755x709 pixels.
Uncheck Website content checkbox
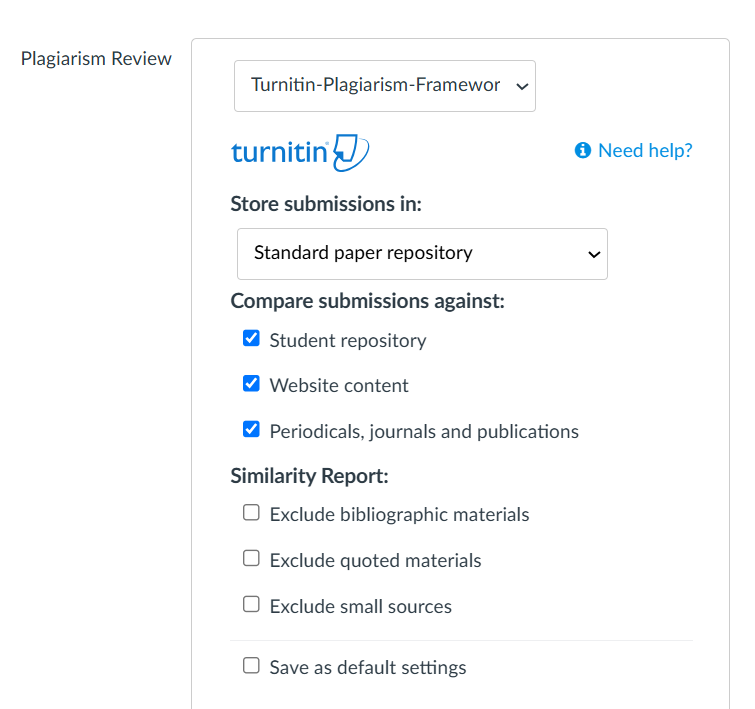click(x=251, y=383)
